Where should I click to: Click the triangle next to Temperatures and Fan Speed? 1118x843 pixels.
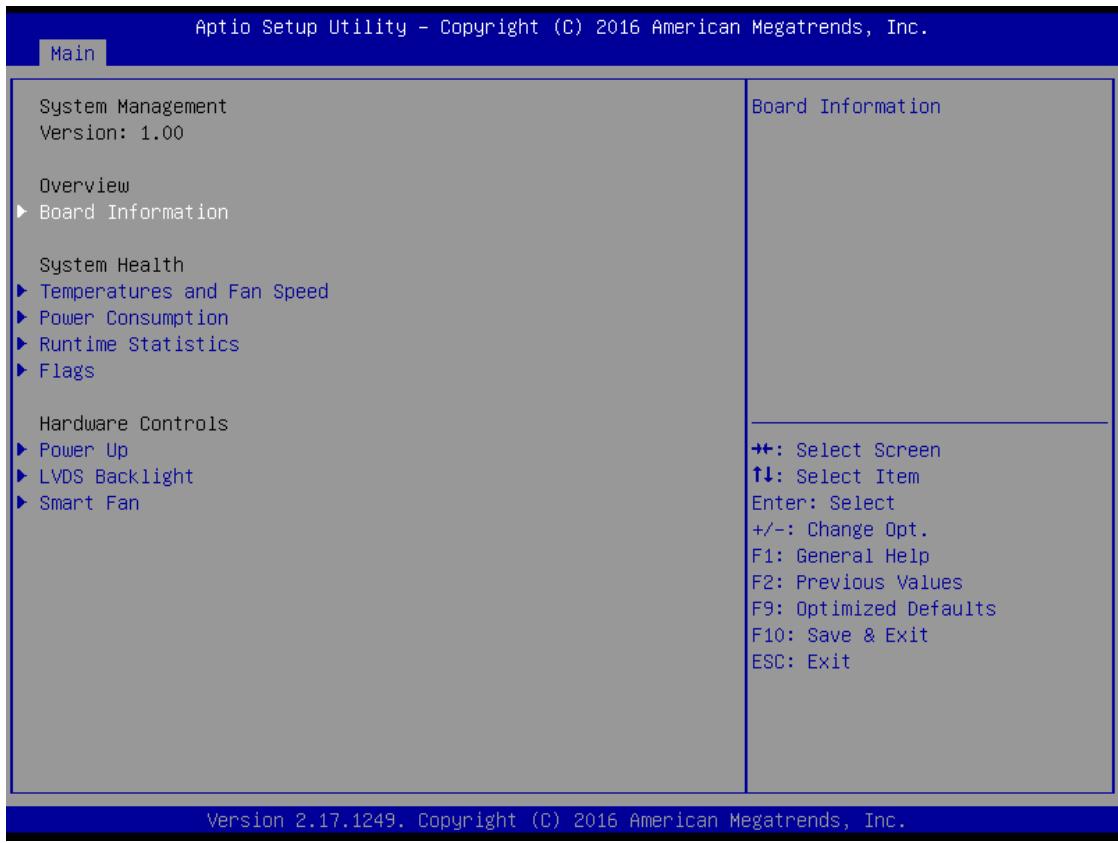pyautogui.click(x=22, y=291)
